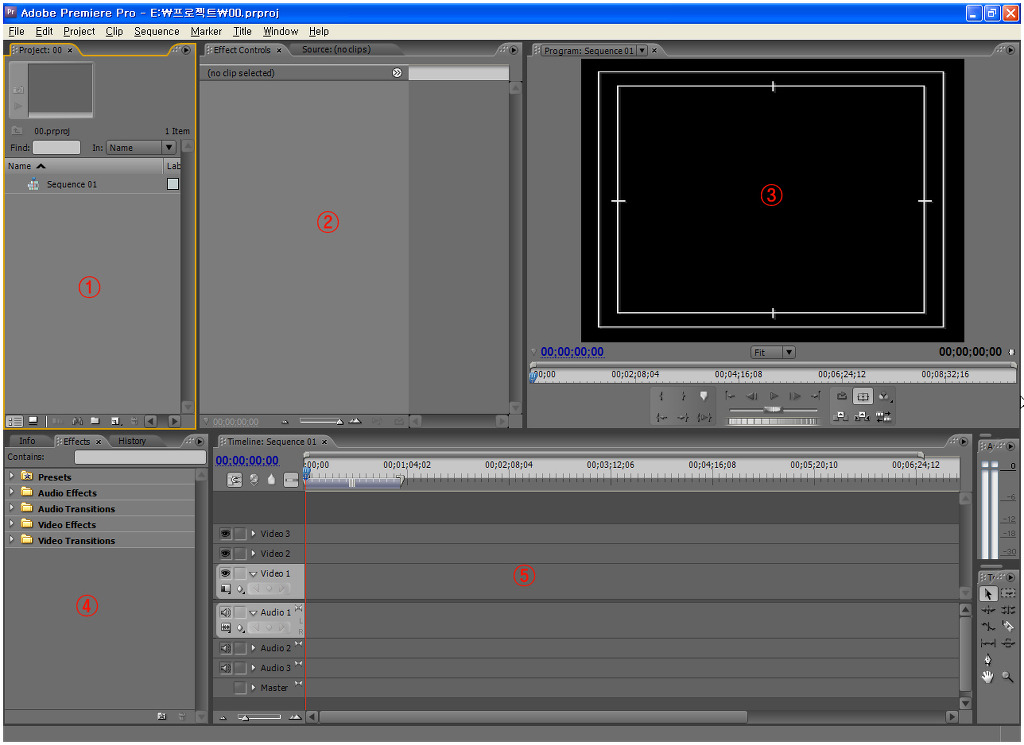Screen dimensions: 1024x745
Task: Toggle lock box on Video 2 track
Action: click(x=240, y=554)
